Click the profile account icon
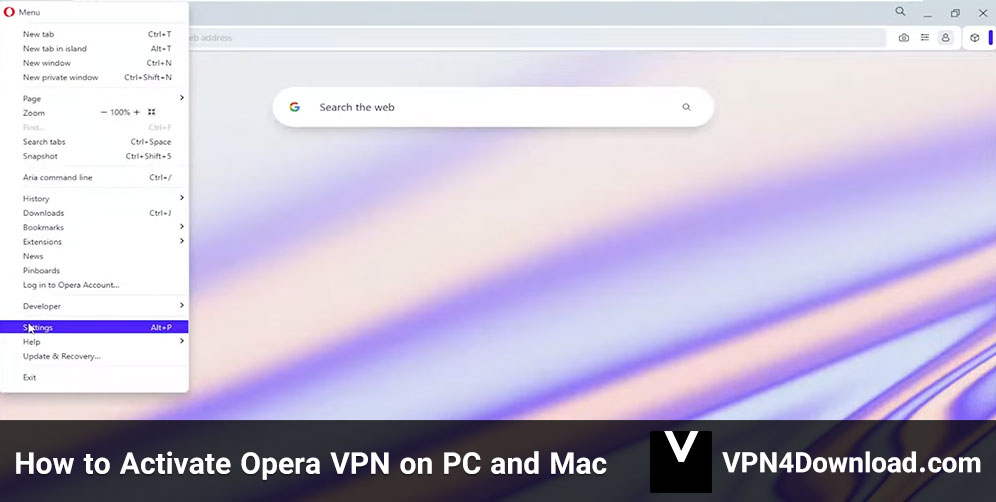This screenshot has height=502, width=996. [946, 38]
